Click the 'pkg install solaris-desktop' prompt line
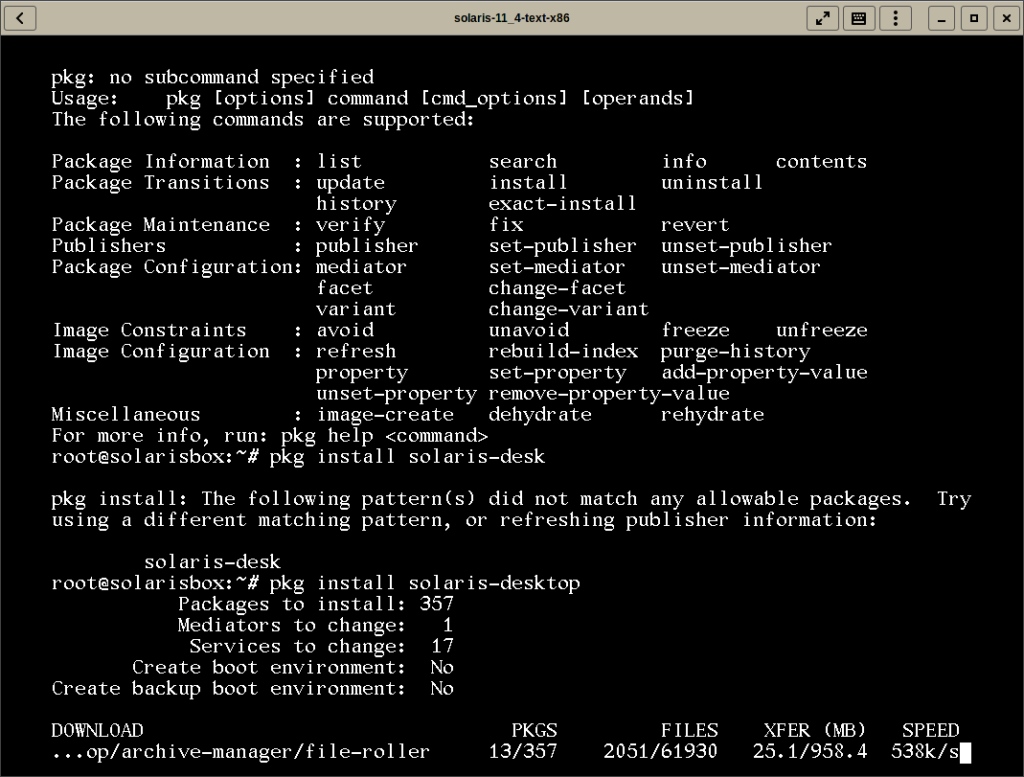1024x777 pixels. pos(315,583)
